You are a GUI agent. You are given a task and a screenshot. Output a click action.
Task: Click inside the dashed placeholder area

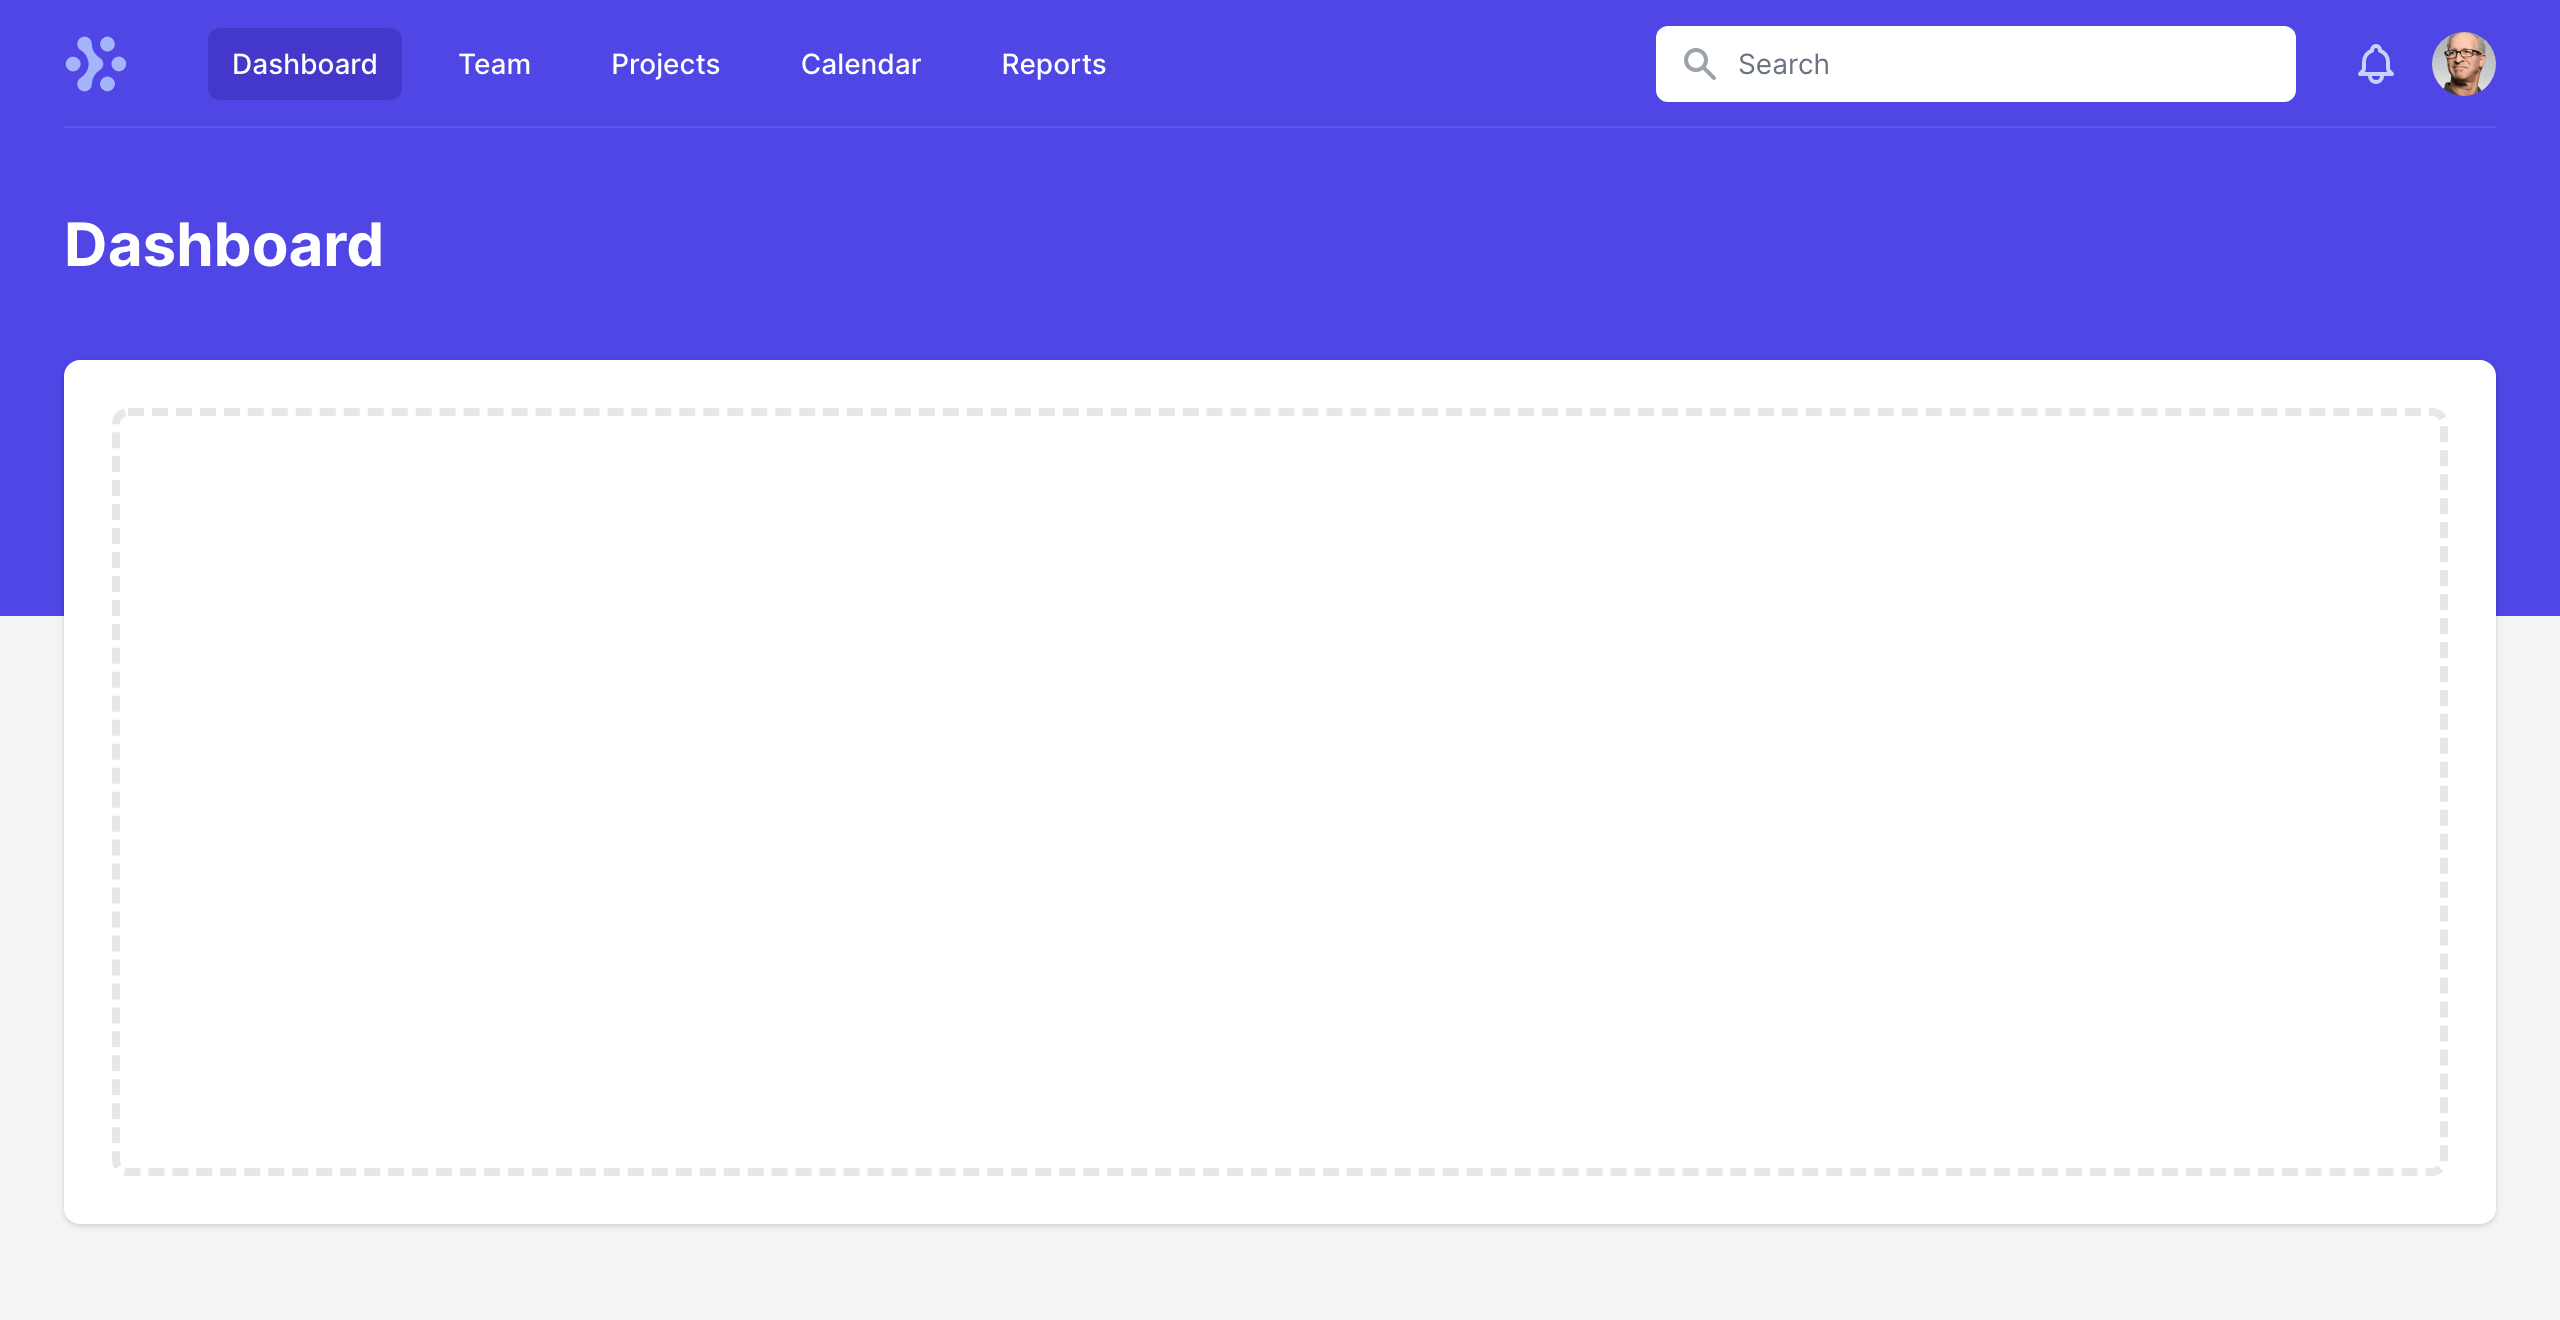pos(1280,790)
